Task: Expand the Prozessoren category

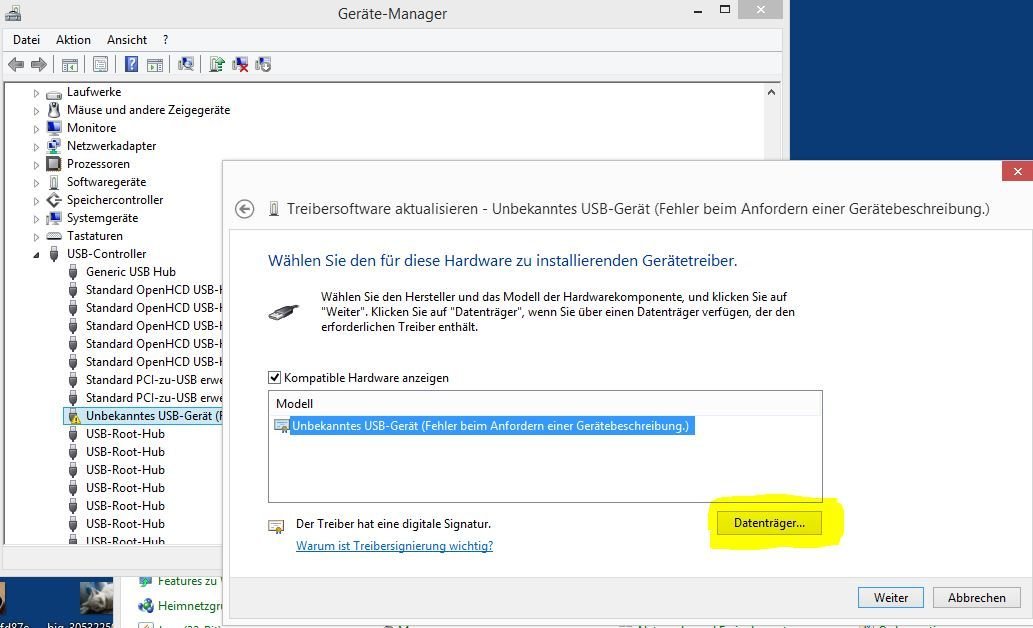Action: [37, 164]
